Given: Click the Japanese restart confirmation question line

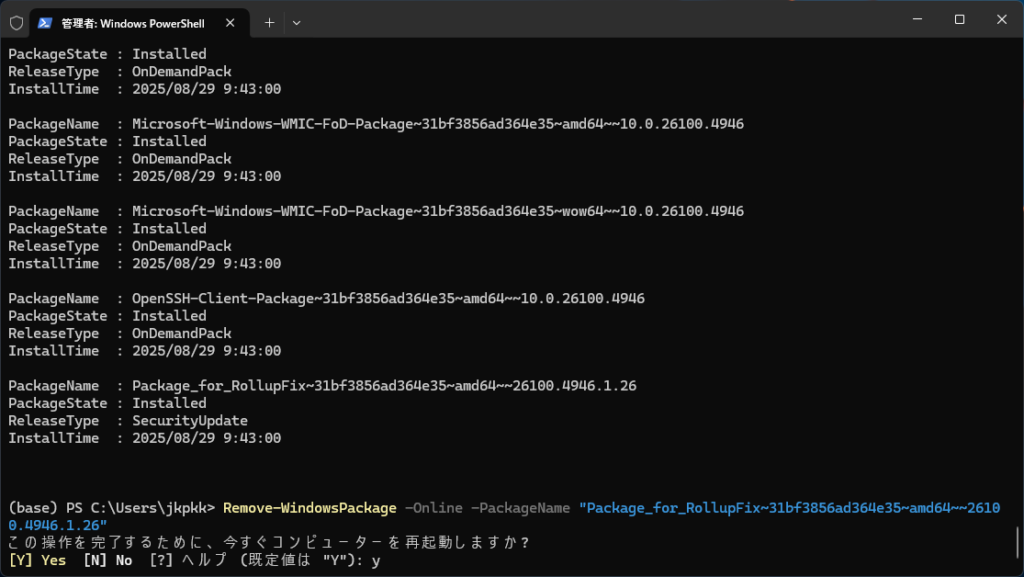Looking at the screenshot, I should tap(268, 542).
